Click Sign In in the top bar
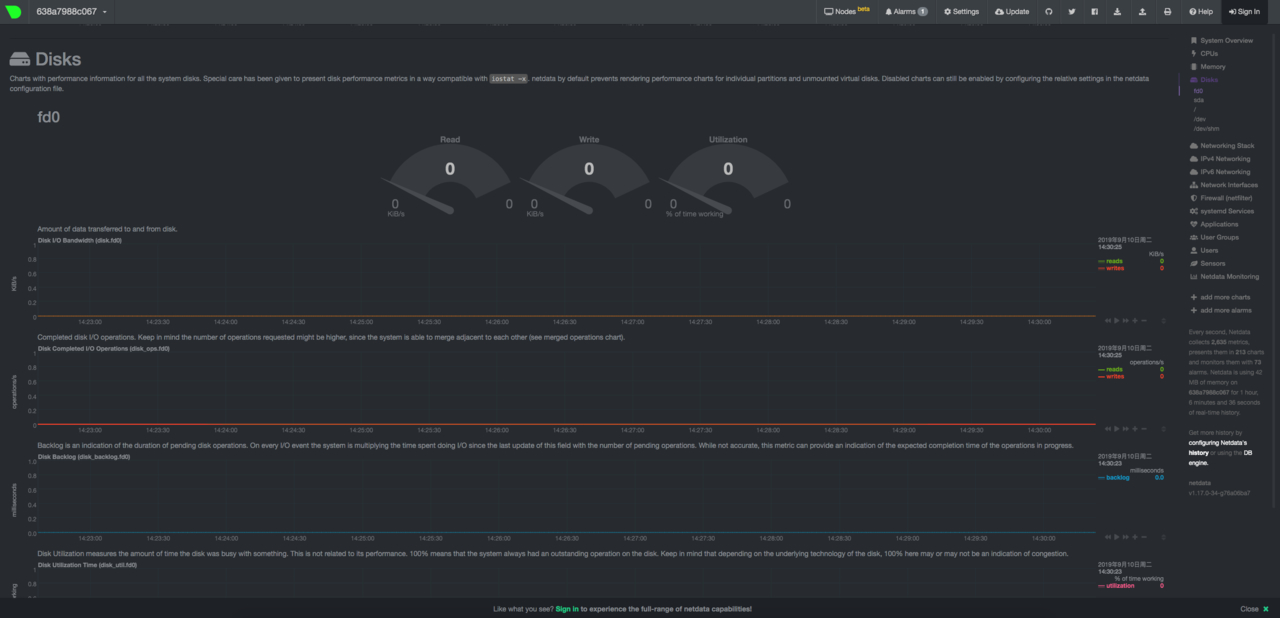Screen dimensions: 1280x618 pyautogui.click(x=1244, y=12)
